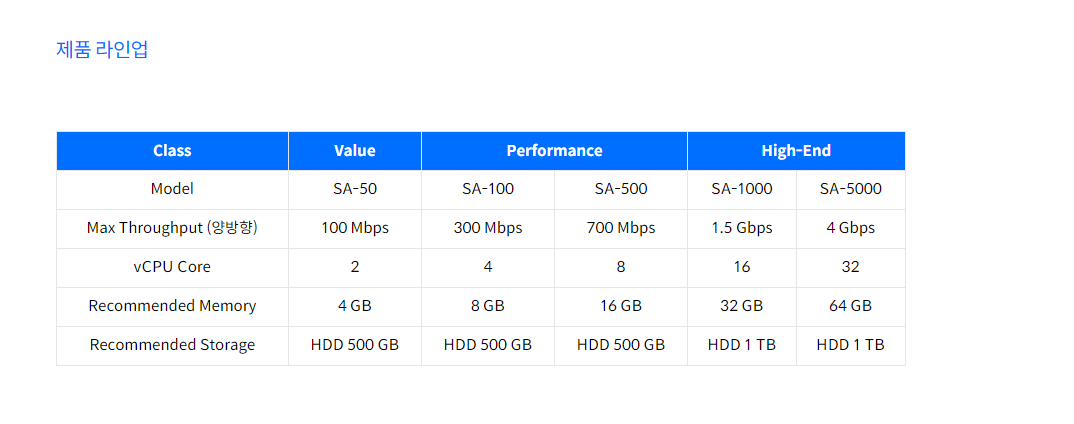Click the 32 vCPU core value

[x=851, y=267]
